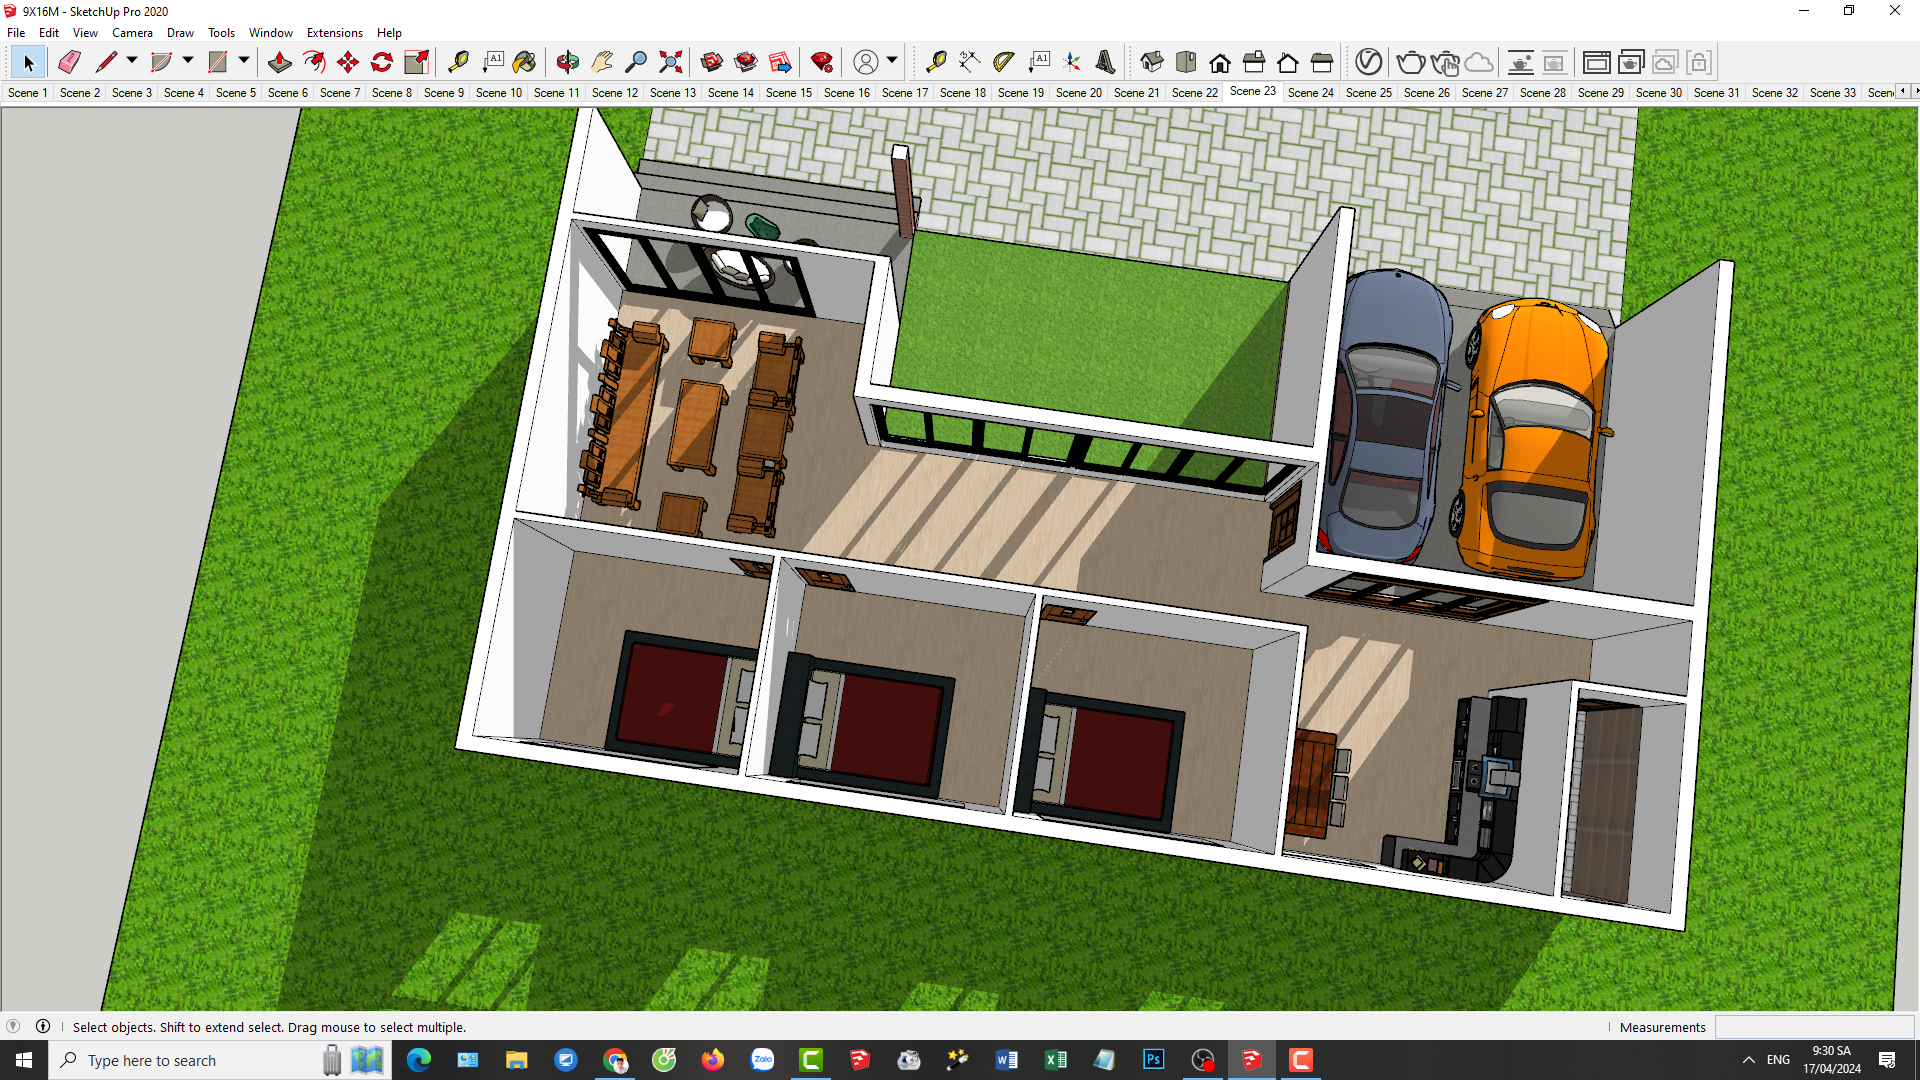Select the Rotate tool
This screenshot has width=1920, height=1080.
[x=382, y=62]
